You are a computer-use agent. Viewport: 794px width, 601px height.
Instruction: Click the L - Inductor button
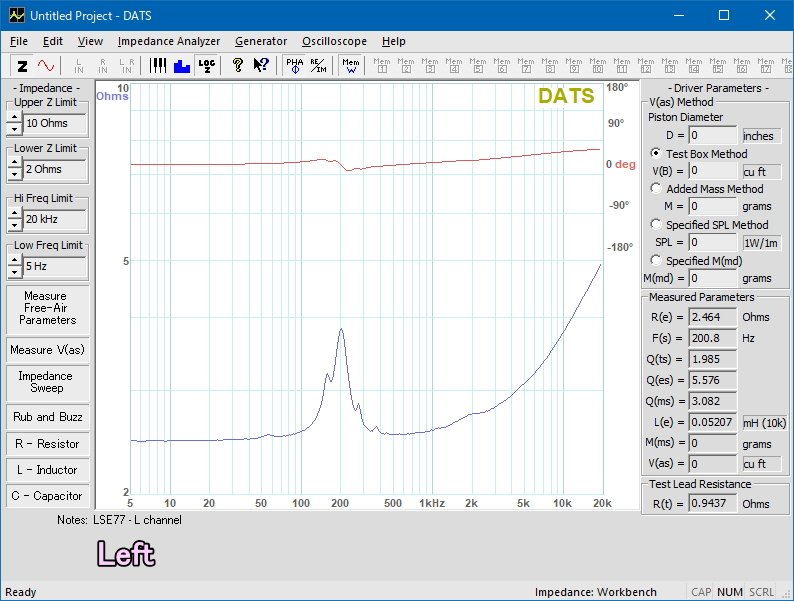click(48, 470)
